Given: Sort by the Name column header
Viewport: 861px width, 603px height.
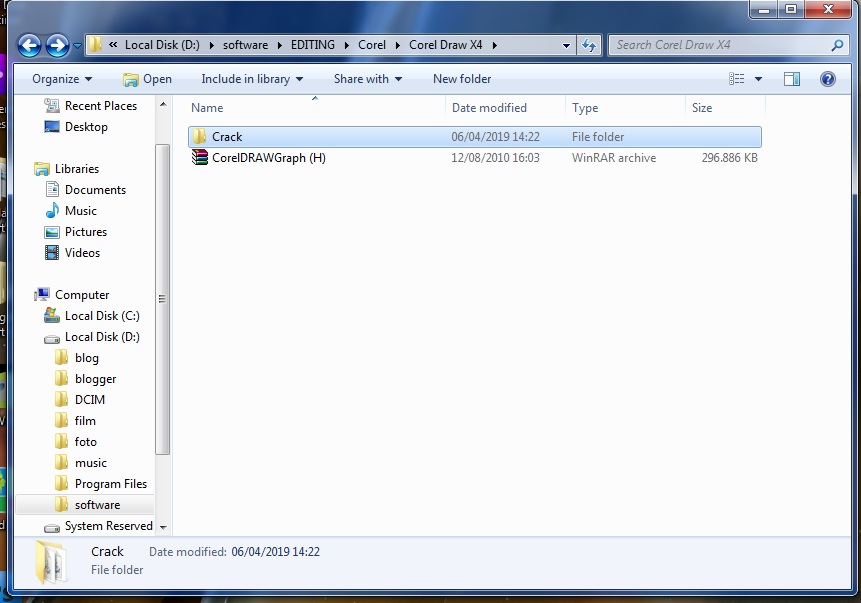Looking at the screenshot, I should [x=316, y=108].
